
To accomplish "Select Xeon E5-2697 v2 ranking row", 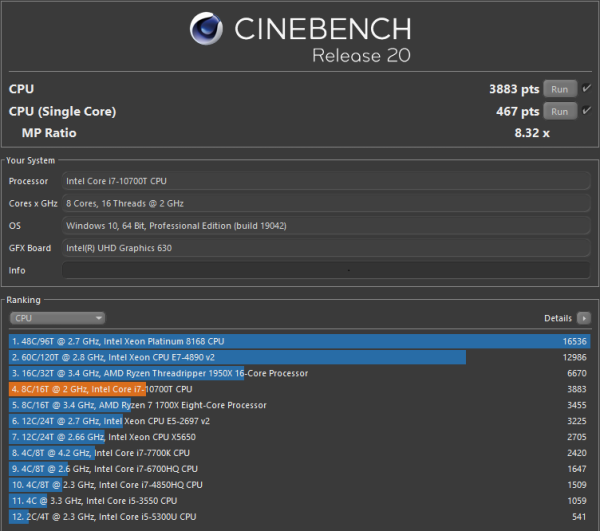I will click(300, 421).
